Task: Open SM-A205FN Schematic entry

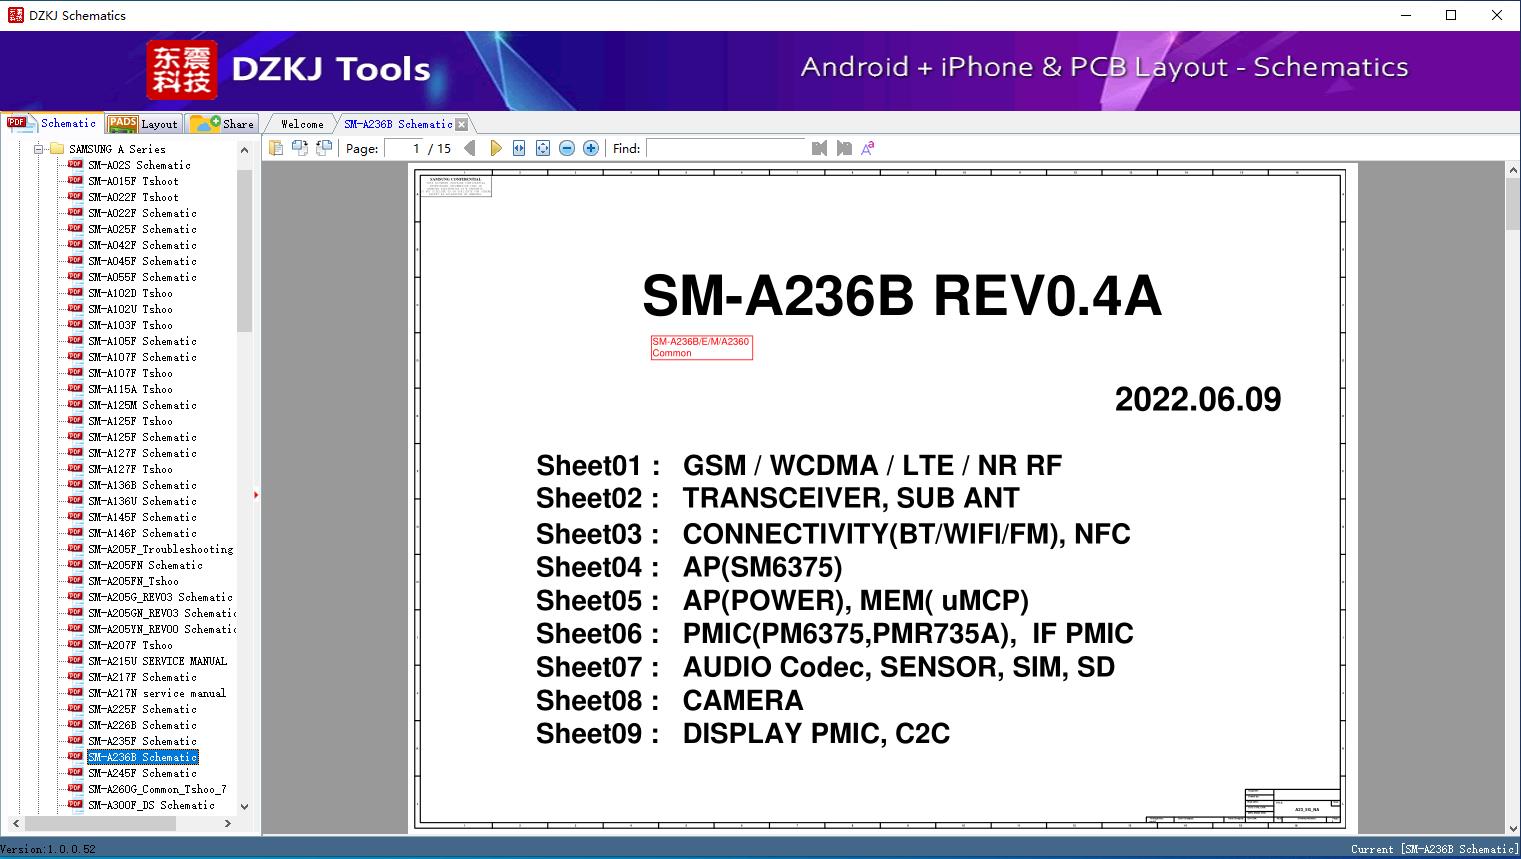Action: (145, 565)
